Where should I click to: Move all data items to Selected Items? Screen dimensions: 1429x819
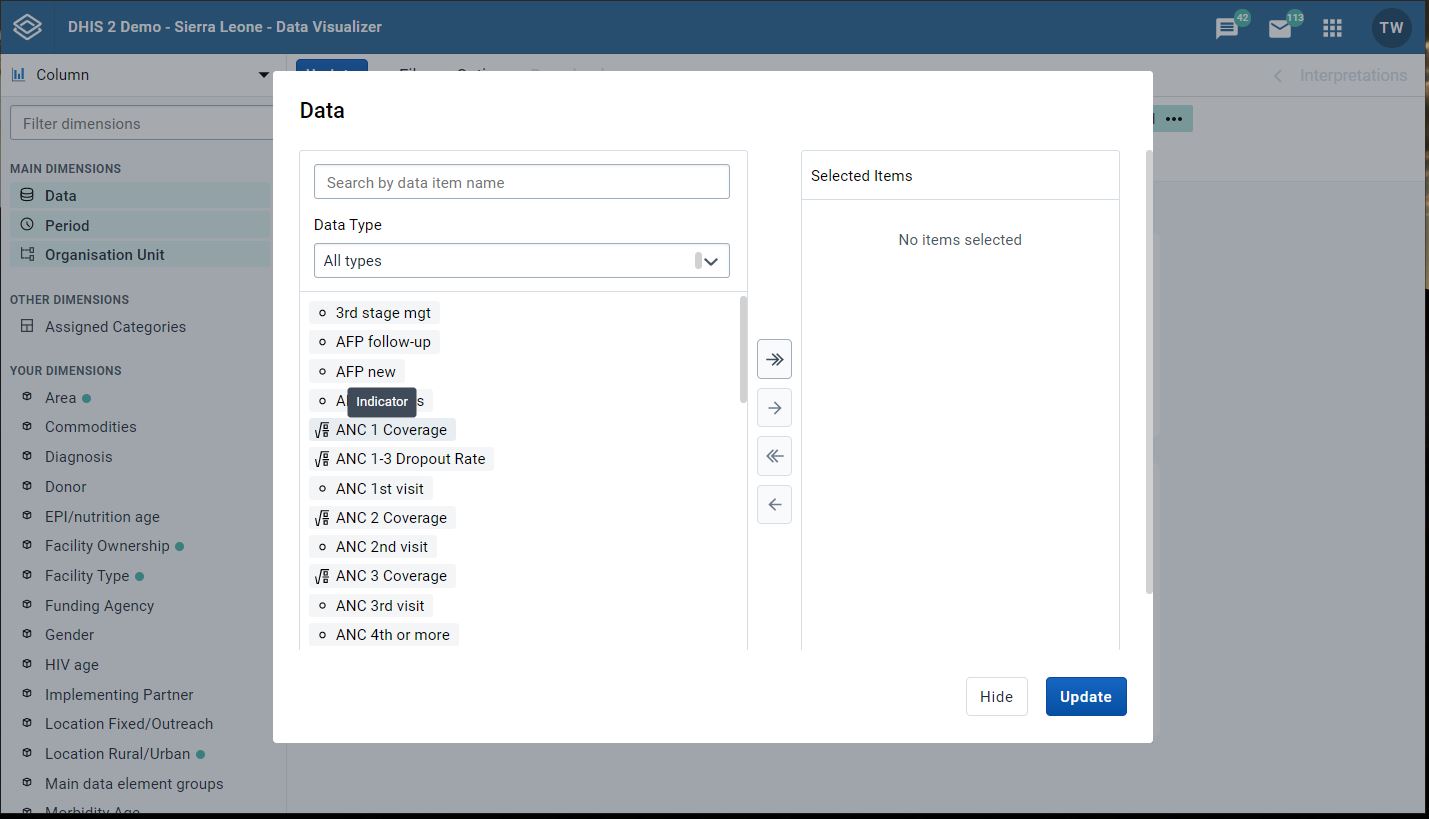774,358
